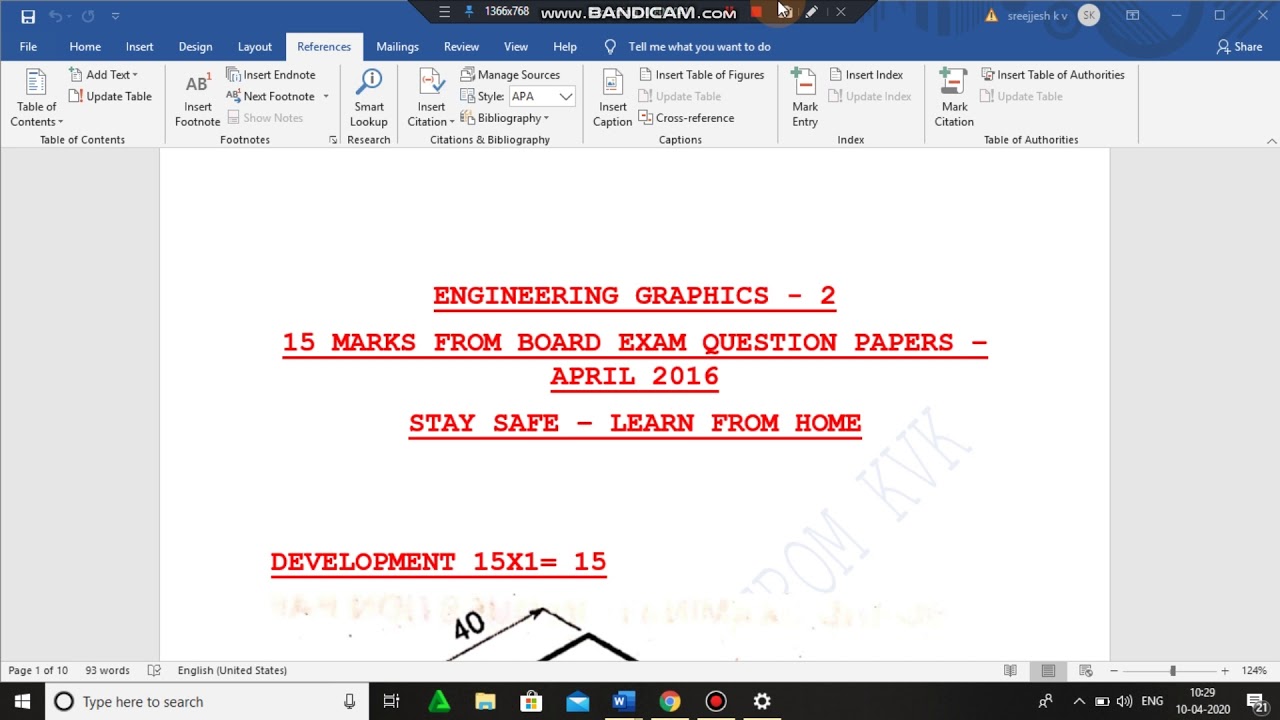This screenshot has height=720, width=1280.
Task: Click Insert Citation icon
Action: [432, 98]
